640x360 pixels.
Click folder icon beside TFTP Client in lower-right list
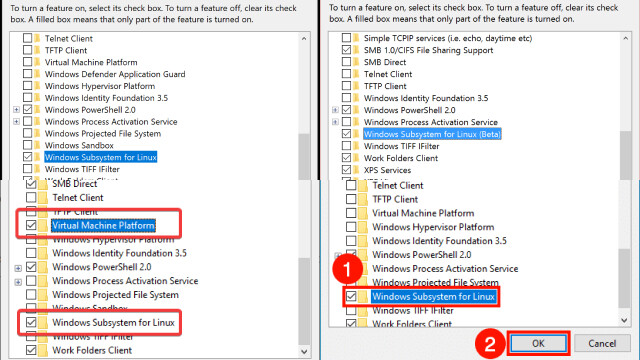click(x=363, y=199)
